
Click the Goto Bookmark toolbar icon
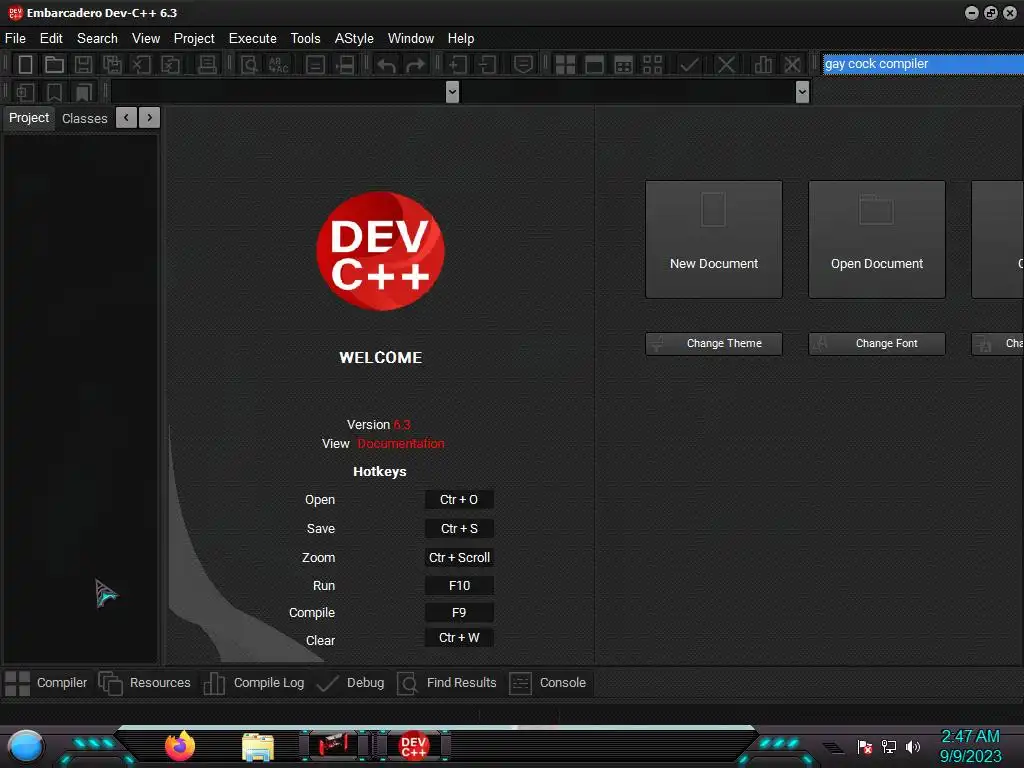pyautogui.click(x=83, y=92)
